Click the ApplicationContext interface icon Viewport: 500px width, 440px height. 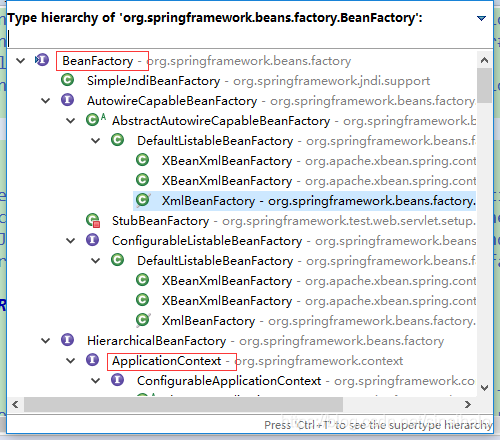[x=92, y=360]
